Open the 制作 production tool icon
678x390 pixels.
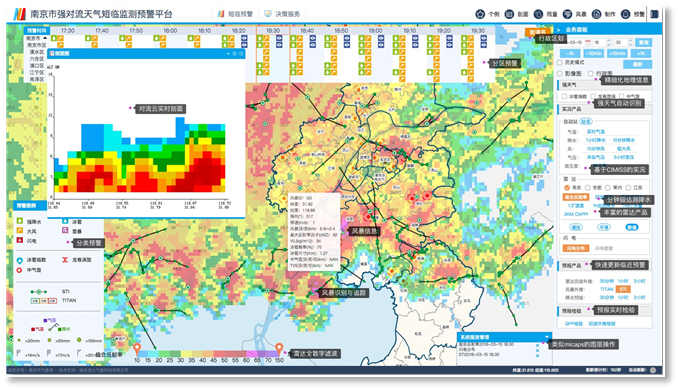click(597, 14)
